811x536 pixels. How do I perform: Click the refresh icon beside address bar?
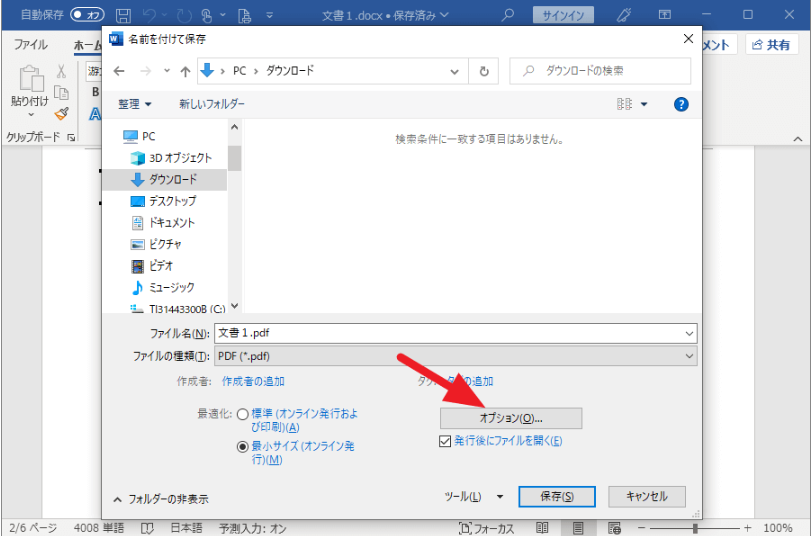coord(484,71)
